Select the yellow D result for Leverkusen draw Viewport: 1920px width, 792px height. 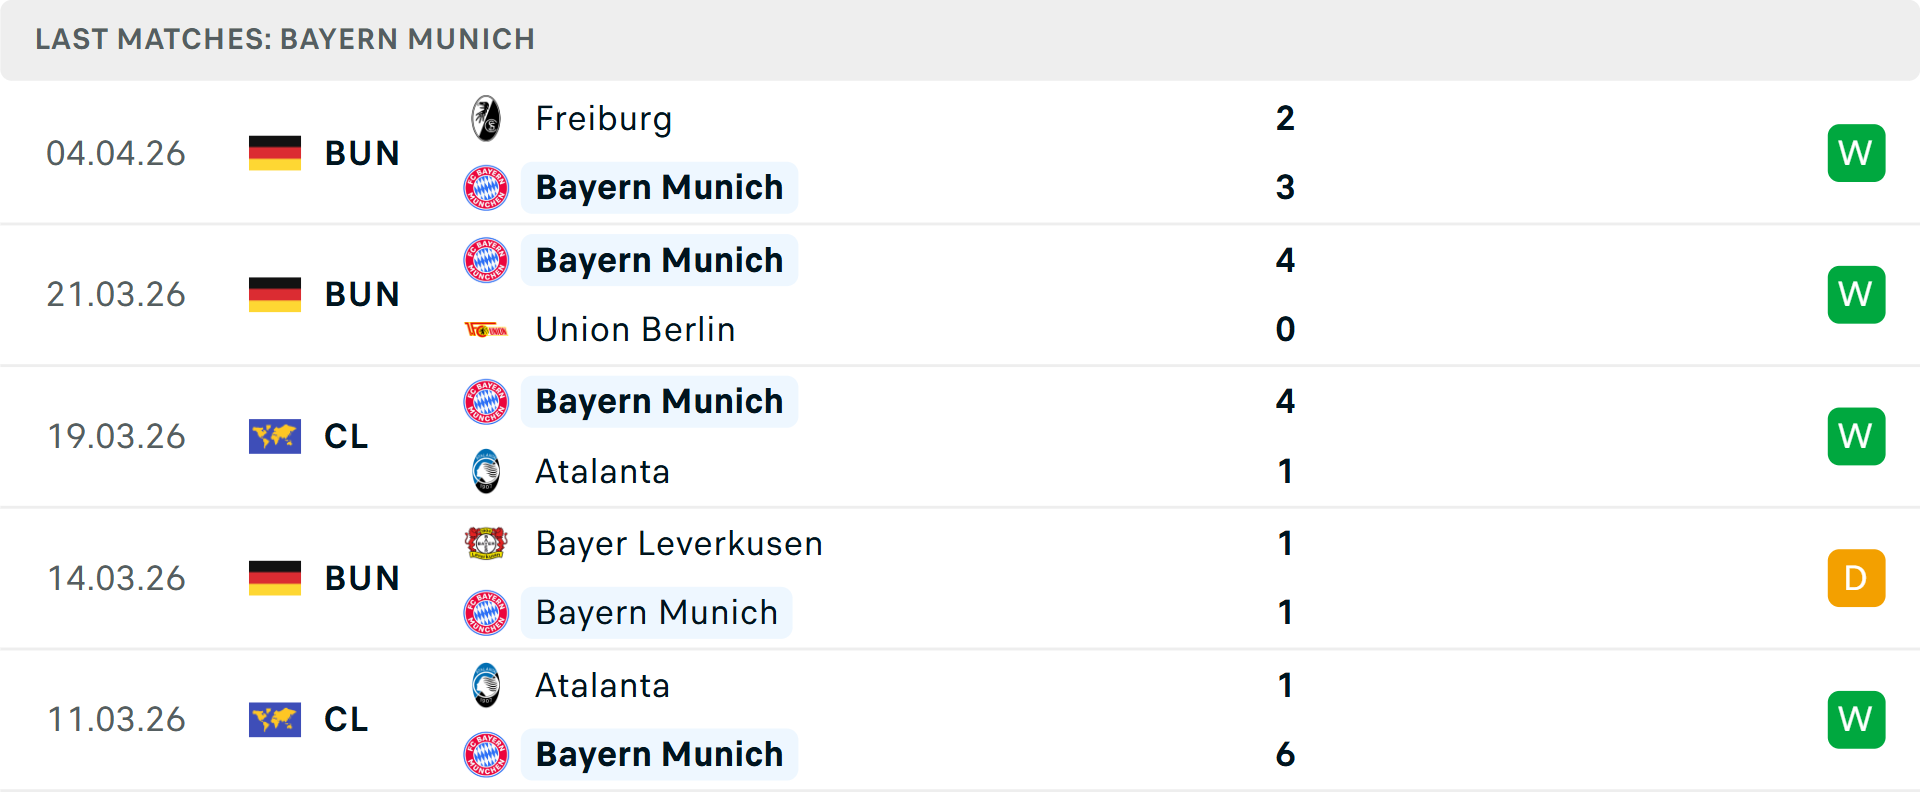[1856, 578]
